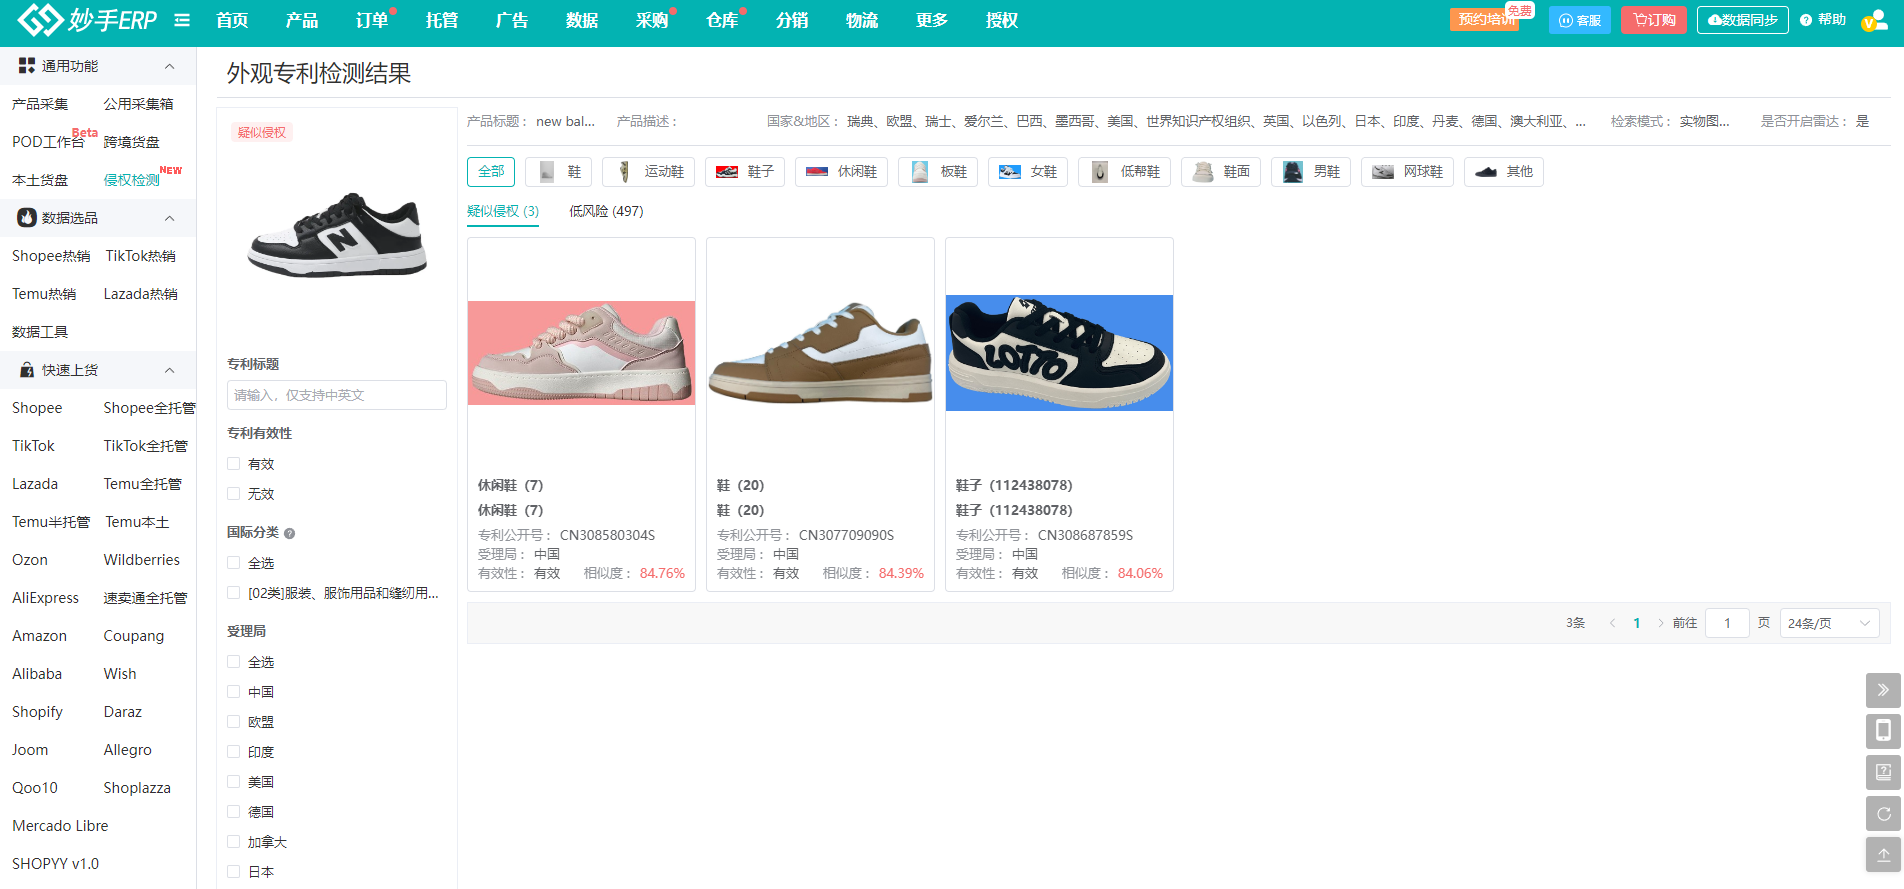1904x889 pixels.
Task: Check the 有效 validity checkbox
Action: point(234,464)
